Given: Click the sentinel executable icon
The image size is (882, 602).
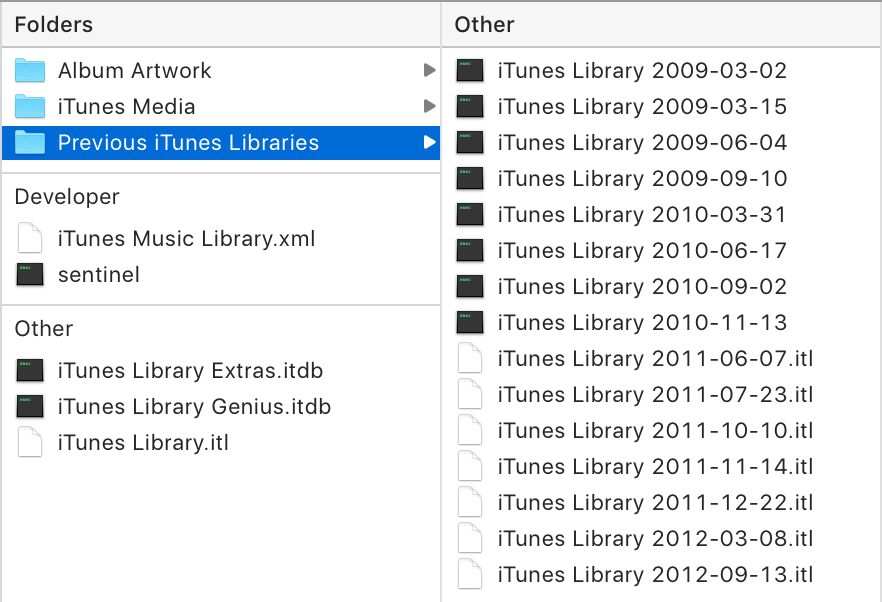Looking at the screenshot, I should (30, 275).
